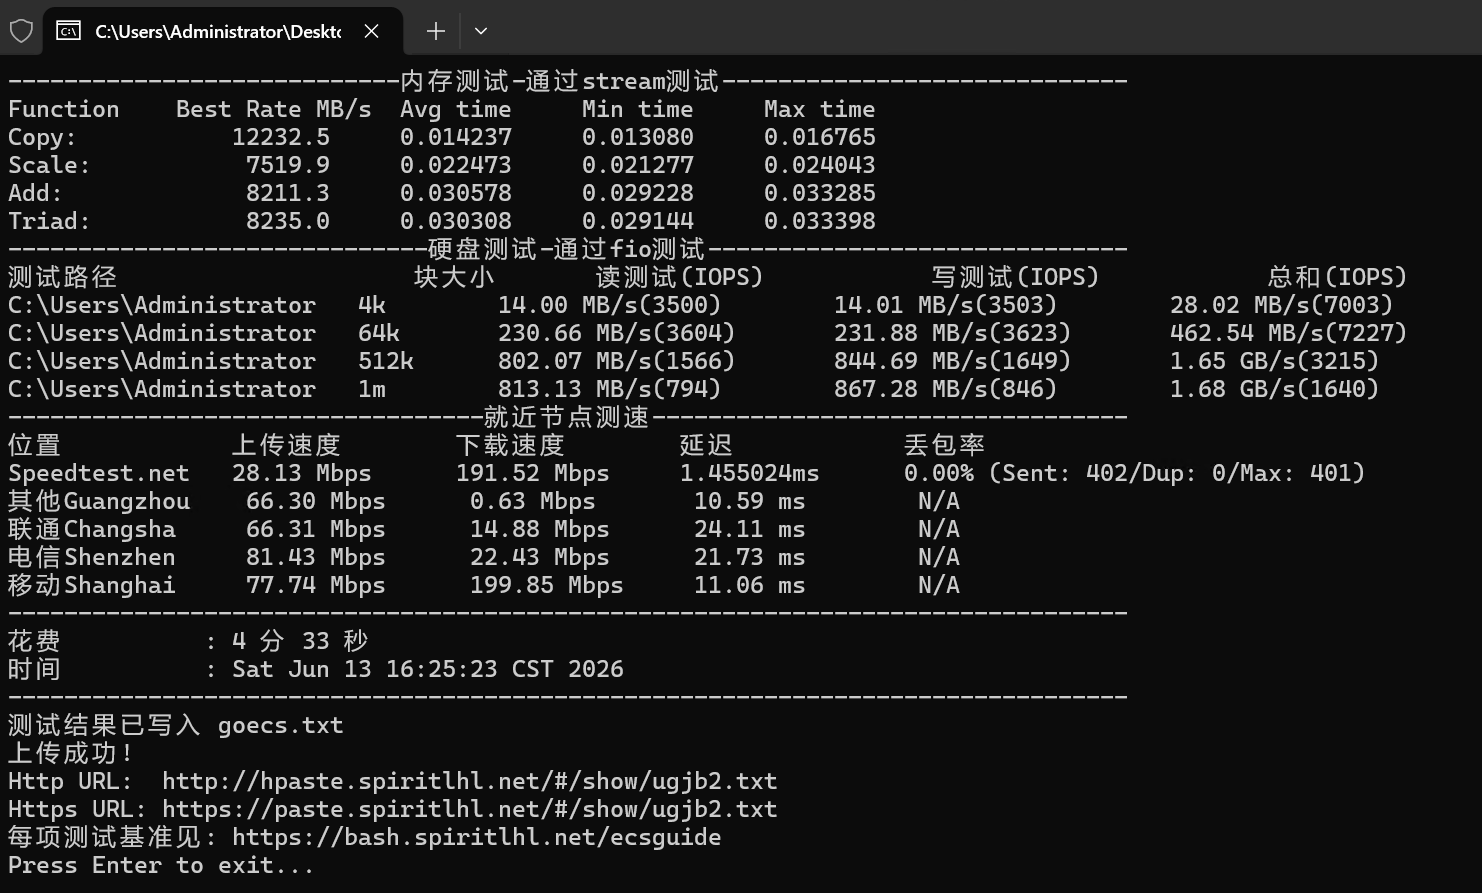The width and height of the screenshot is (1482, 893).
Task: Expand the new tab profile dropdown
Action: (x=481, y=31)
